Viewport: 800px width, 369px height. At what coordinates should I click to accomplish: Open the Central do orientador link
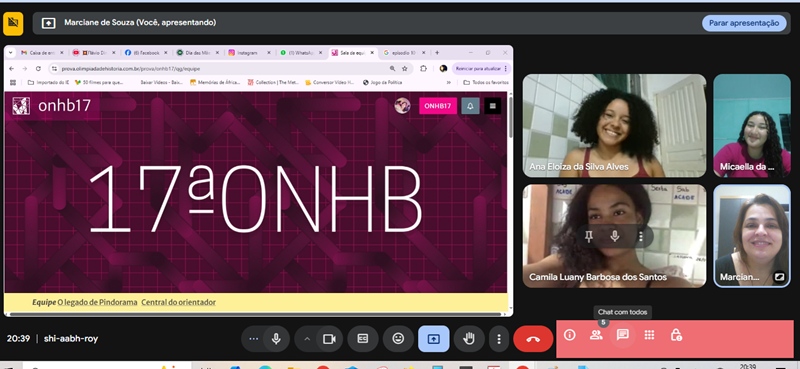pos(179,302)
